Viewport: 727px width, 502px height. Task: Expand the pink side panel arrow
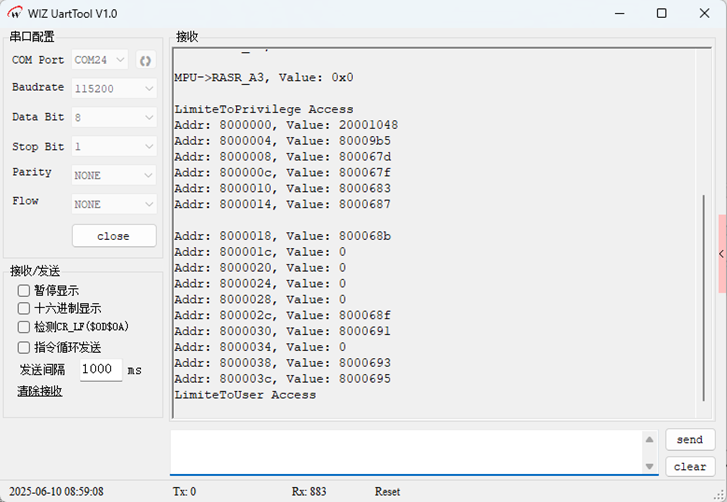[x=722, y=255]
